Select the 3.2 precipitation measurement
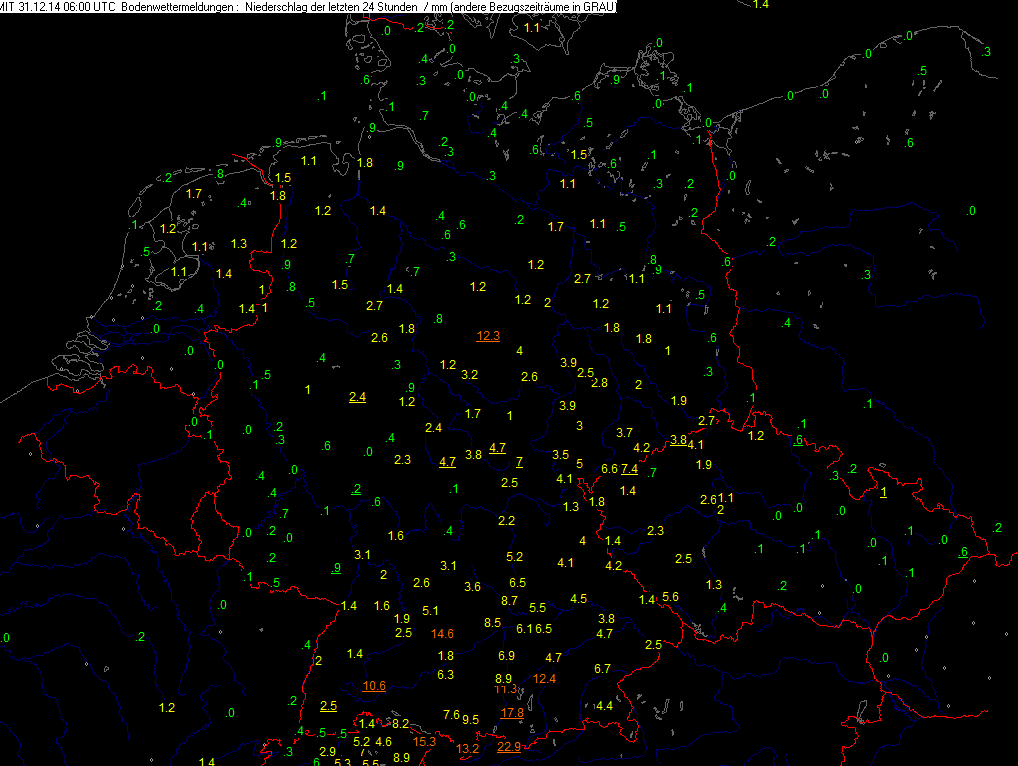This screenshot has height=766, width=1018. [x=469, y=374]
